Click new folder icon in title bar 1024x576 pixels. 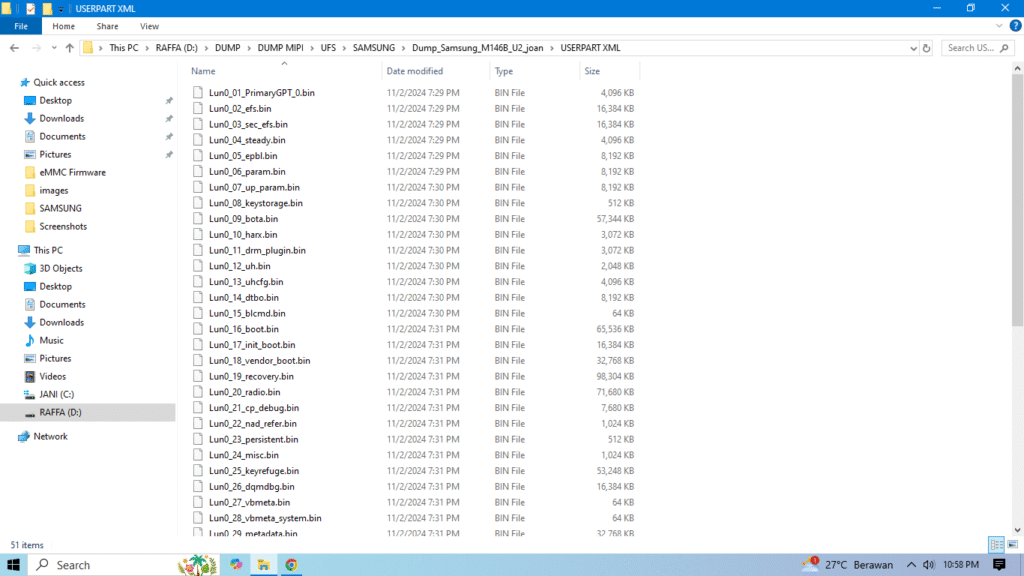pyautogui.click(x=47, y=8)
